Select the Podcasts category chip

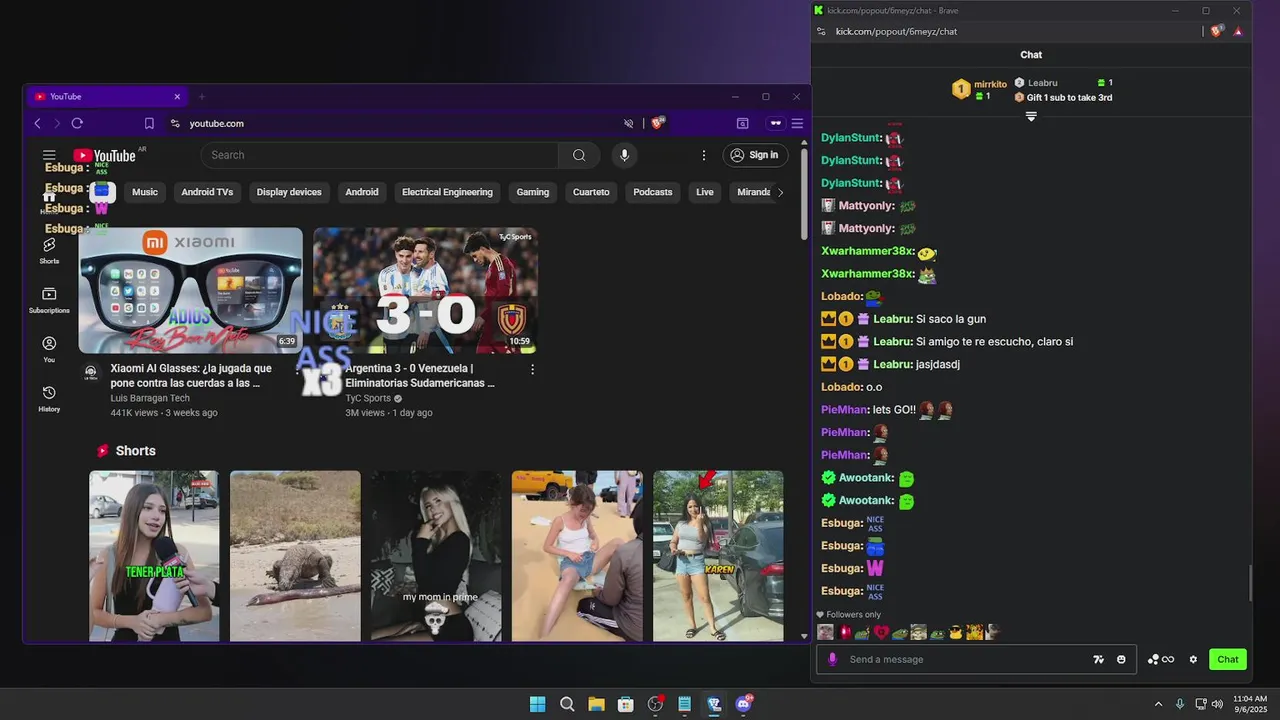pyautogui.click(x=653, y=192)
